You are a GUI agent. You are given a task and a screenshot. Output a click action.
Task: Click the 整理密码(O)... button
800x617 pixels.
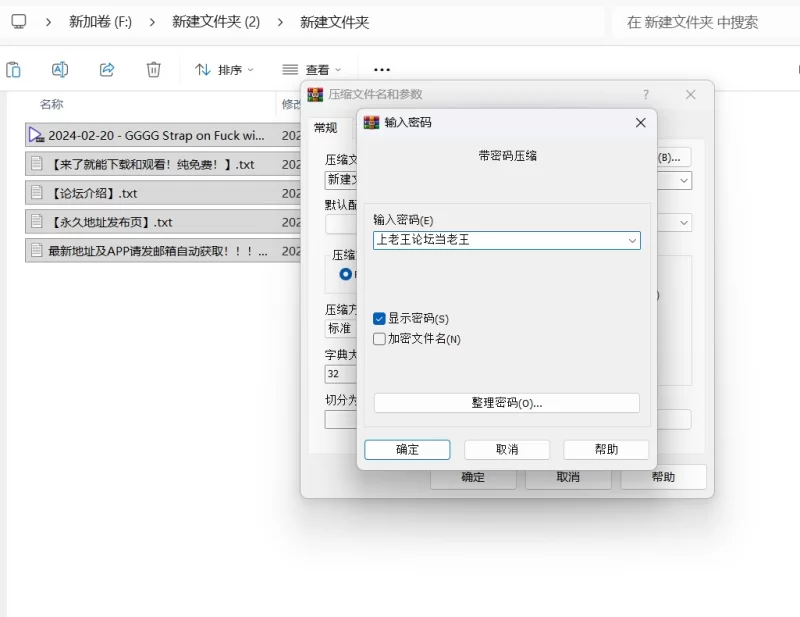(507, 403)
